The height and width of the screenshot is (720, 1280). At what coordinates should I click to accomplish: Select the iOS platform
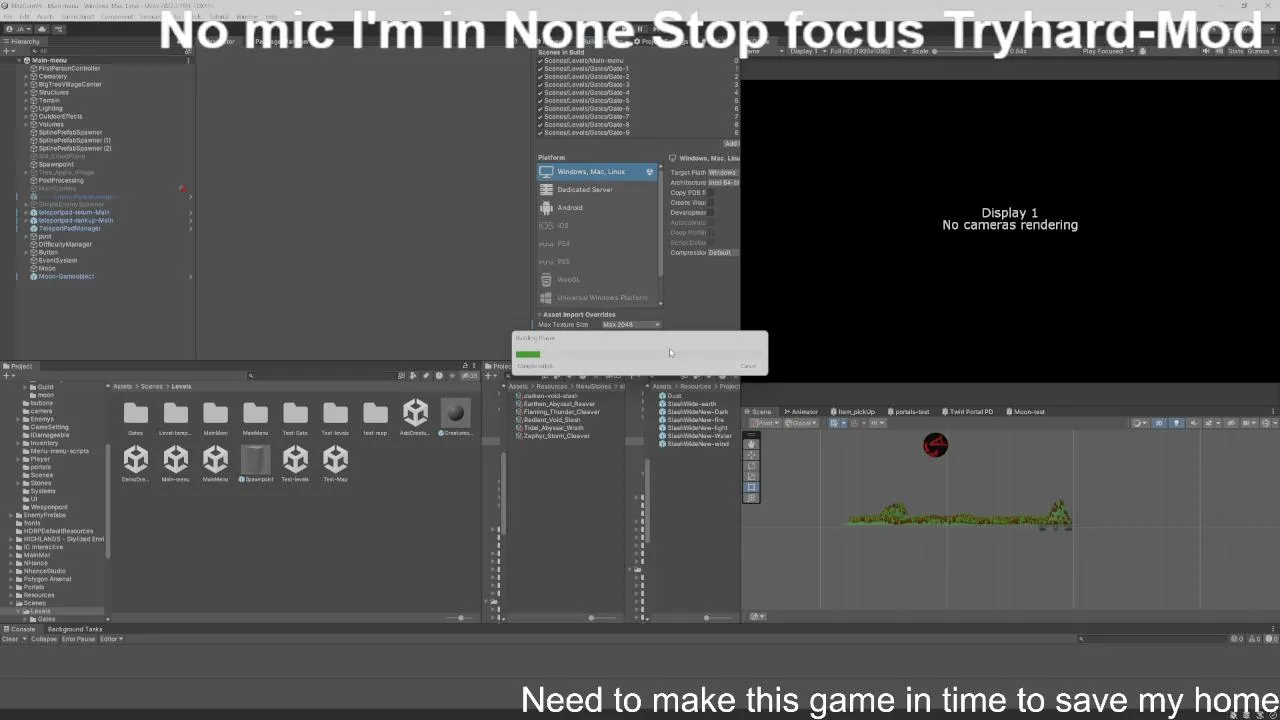click(x=598, y=226)
